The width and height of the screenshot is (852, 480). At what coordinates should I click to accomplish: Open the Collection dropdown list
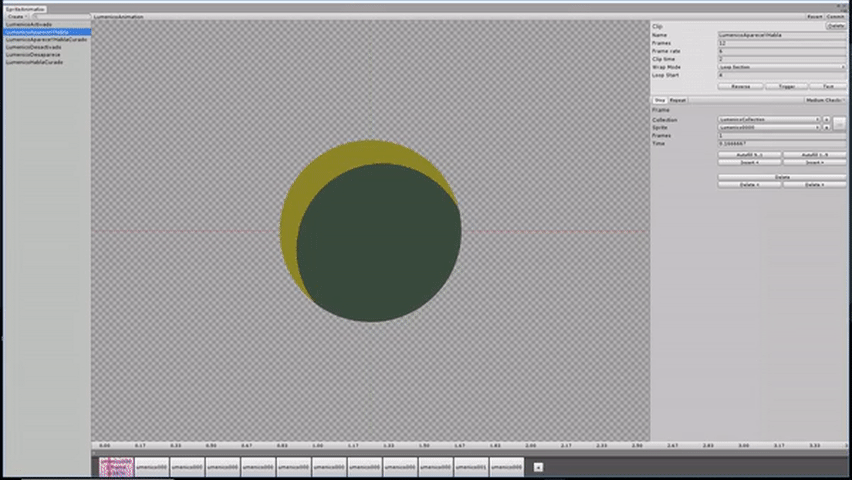point(769,120)
